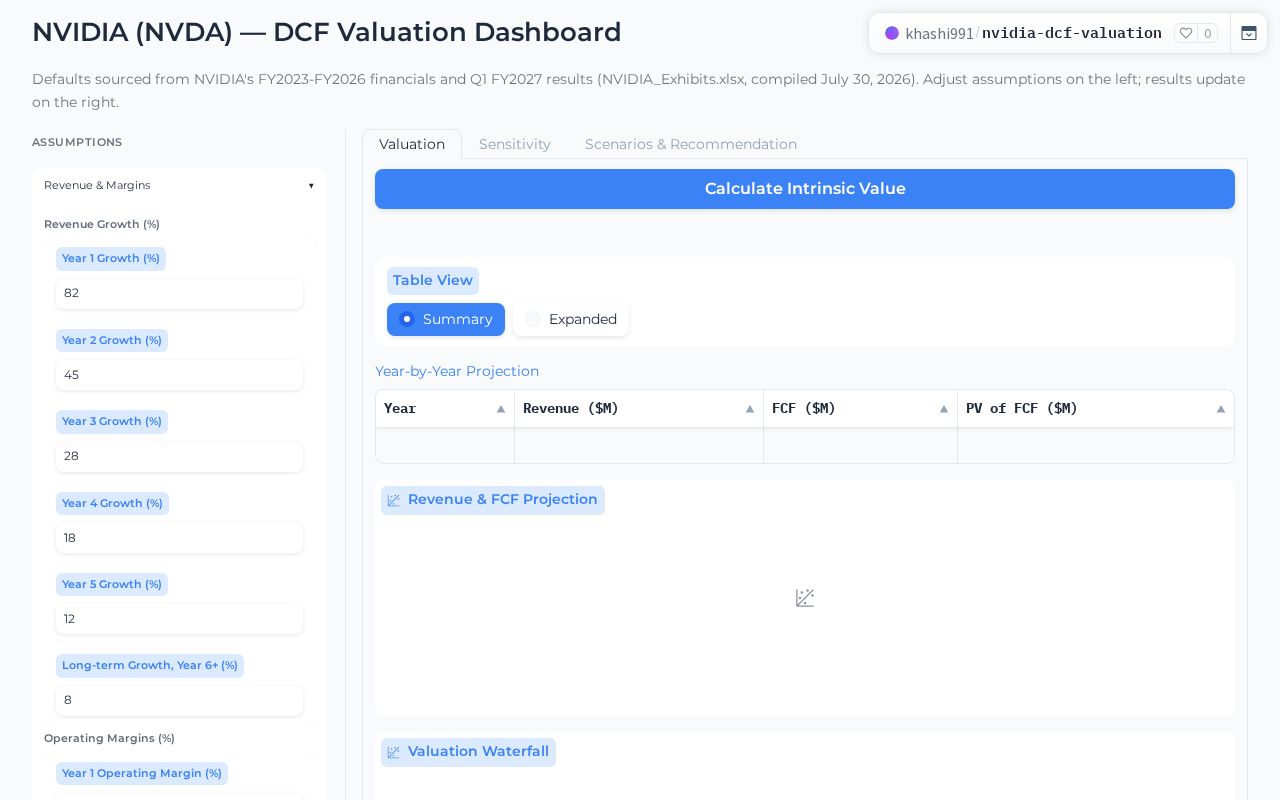Sort table by PV of FCF ($M) arrow
The image size is (1280, 800).
coord(1221,409)
